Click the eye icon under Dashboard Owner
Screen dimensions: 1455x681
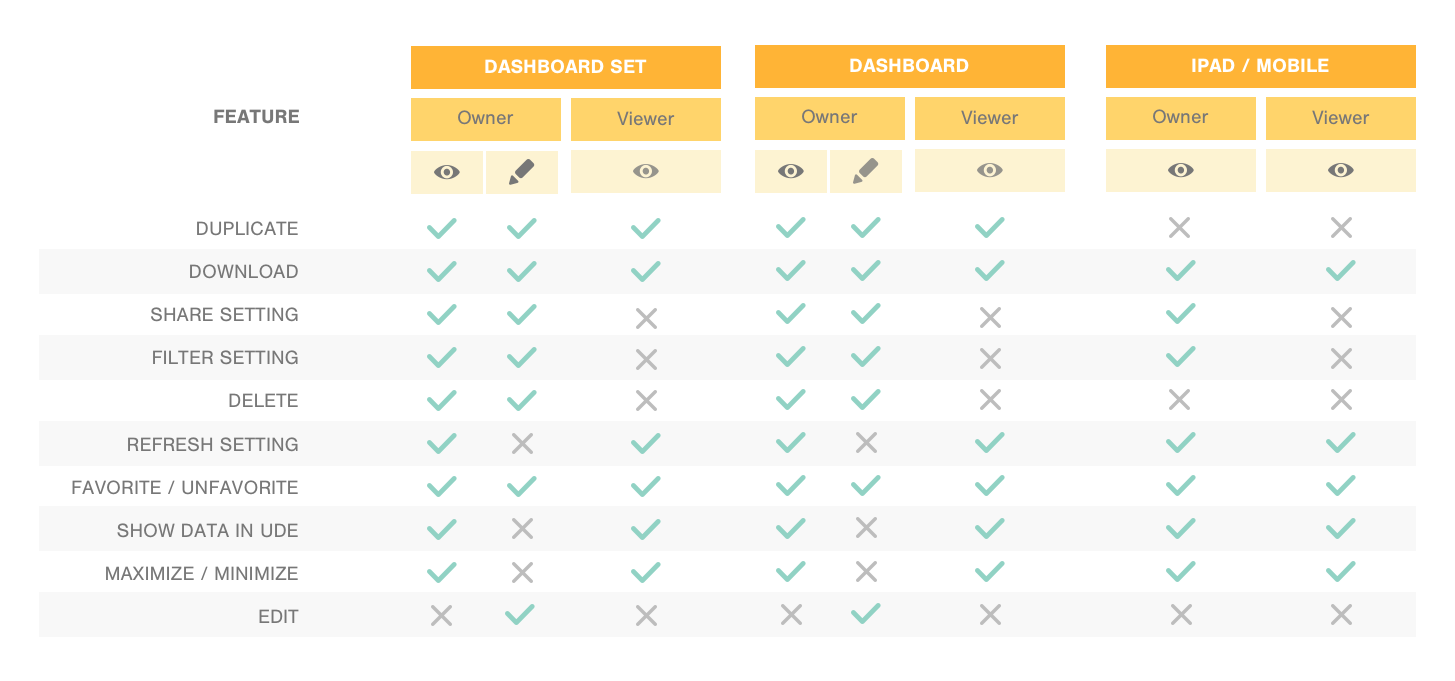(791, 172)
